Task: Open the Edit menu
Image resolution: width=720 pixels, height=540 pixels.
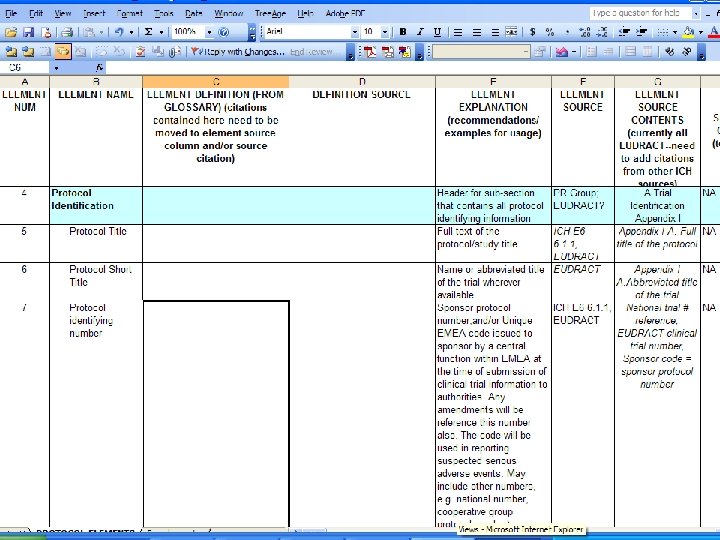Action: click(x=36, y=13)
